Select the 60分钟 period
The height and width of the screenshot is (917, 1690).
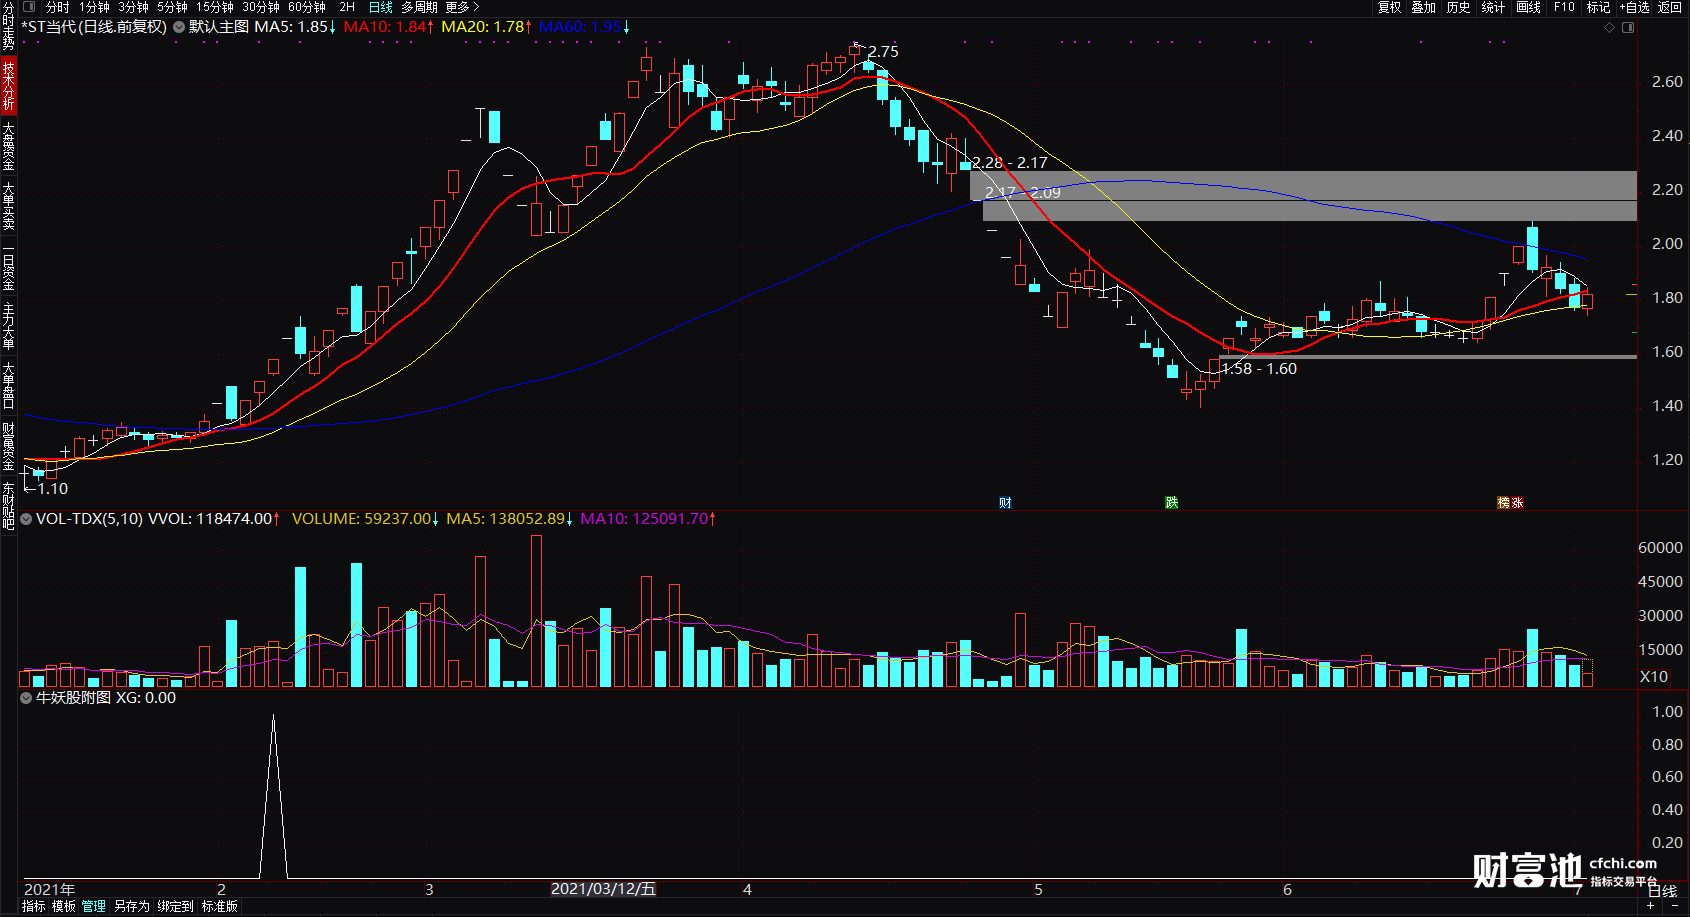coord(306,7)
